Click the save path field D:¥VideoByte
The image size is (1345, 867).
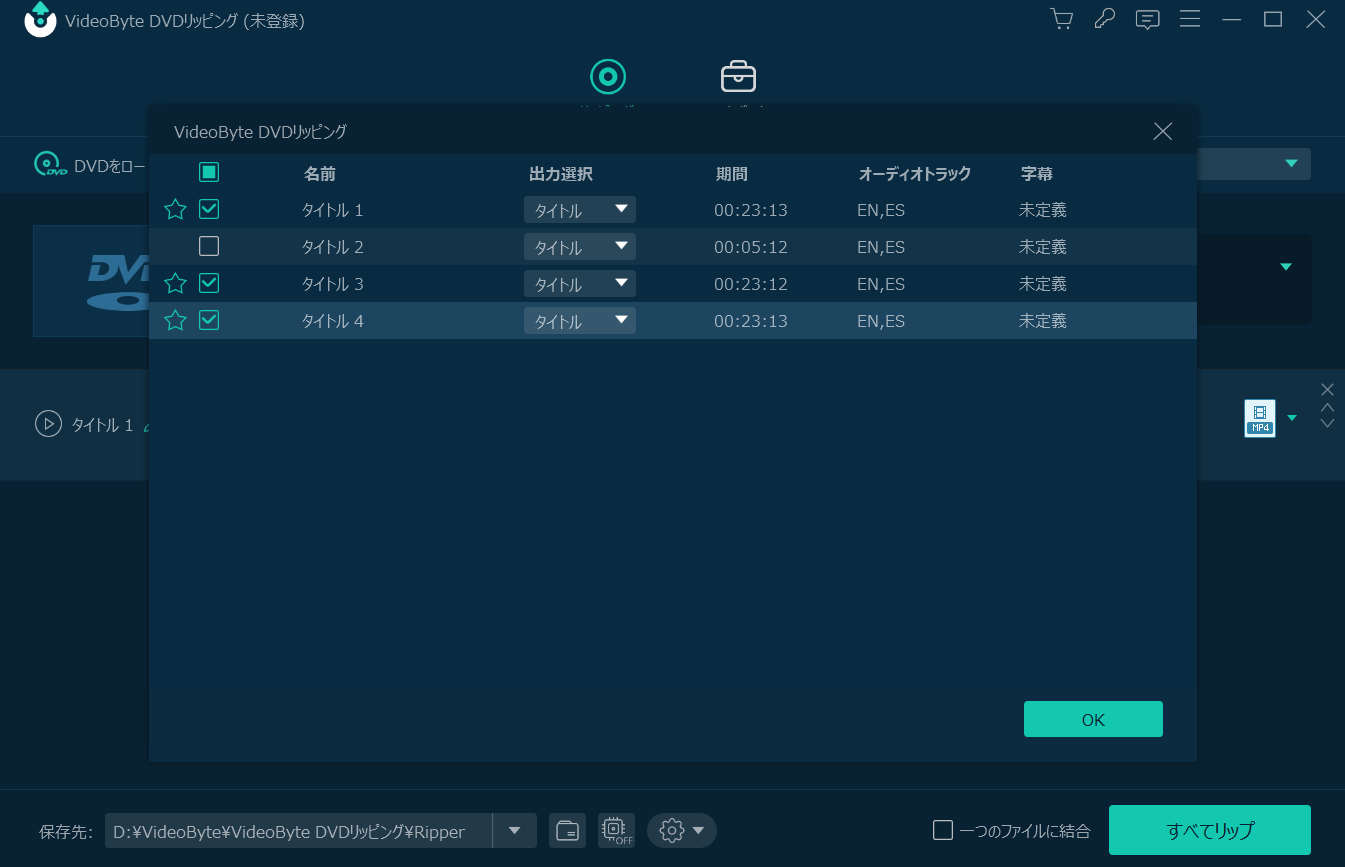tap(298, 830)
